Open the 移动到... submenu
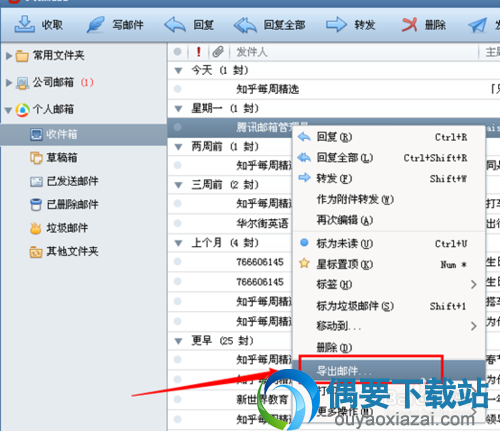This screenshot has width=500, height=431. click(x=389, y=326)
